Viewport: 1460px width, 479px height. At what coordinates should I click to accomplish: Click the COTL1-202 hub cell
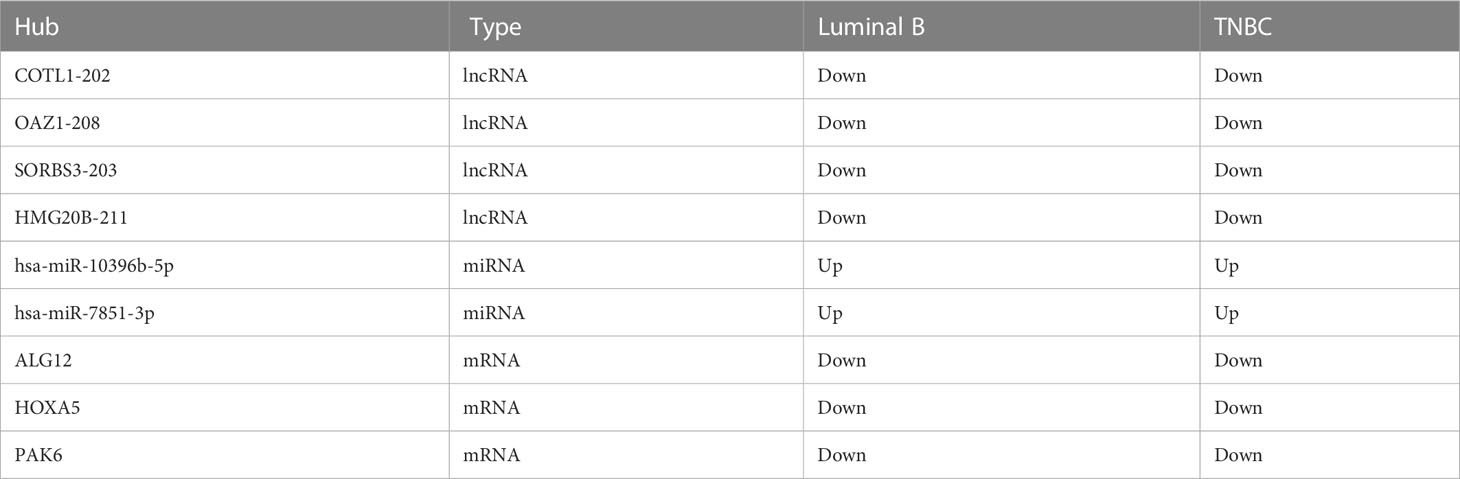coord(63,76)
